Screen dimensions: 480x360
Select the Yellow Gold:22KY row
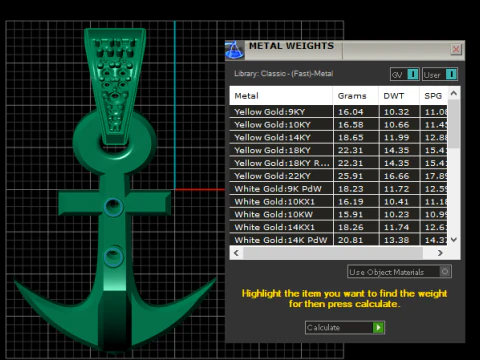(x=338, y=176)
